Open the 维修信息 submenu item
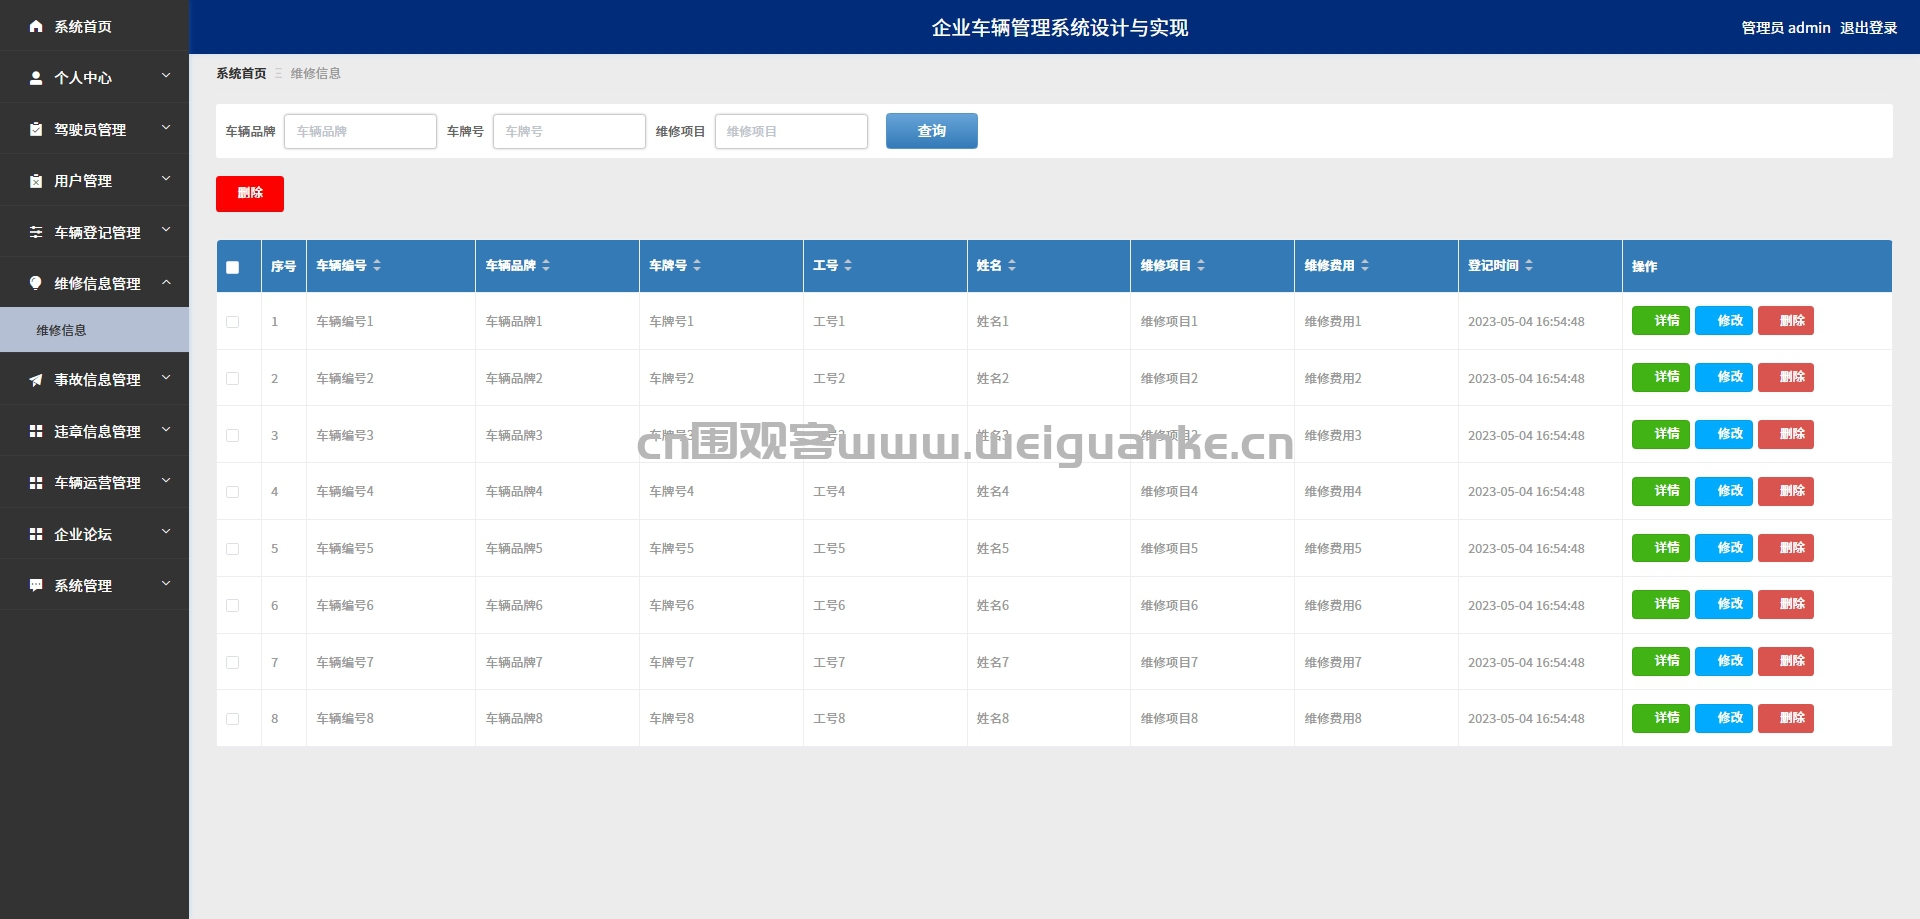This screenshot has width=1920, height=919. [94, 330]
